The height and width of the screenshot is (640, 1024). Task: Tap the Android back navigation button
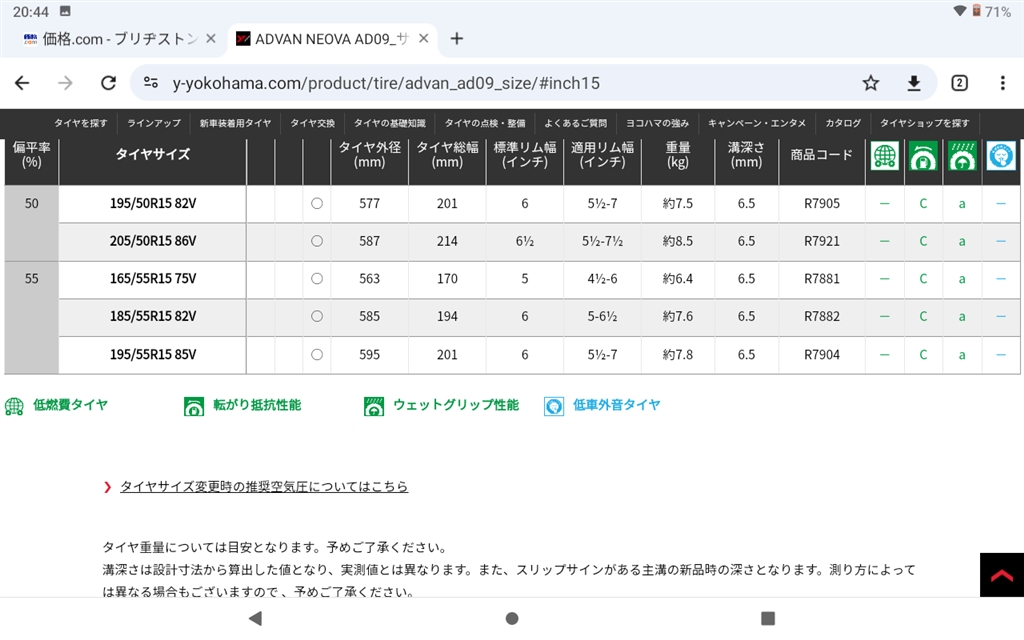(x=255, y=618)
